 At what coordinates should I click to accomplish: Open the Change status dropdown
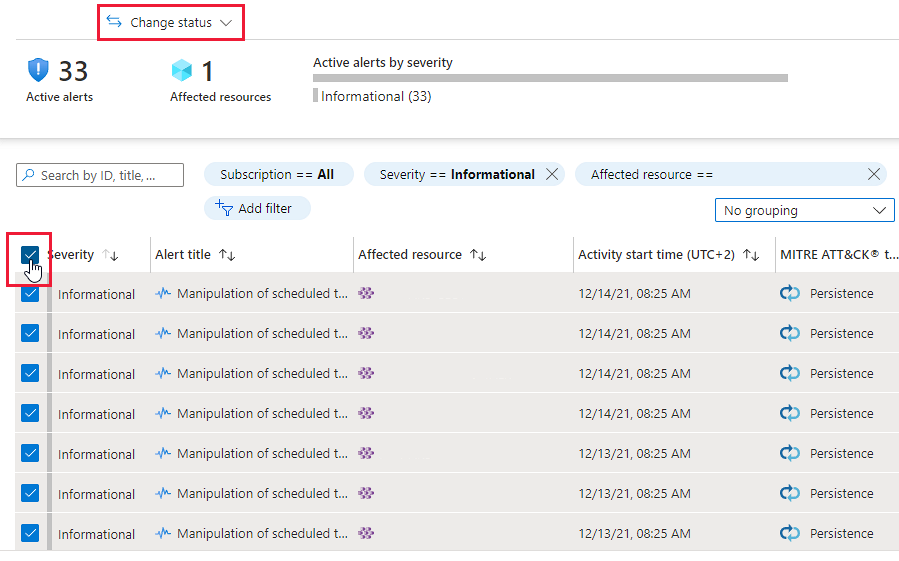[x=170, y=22]
